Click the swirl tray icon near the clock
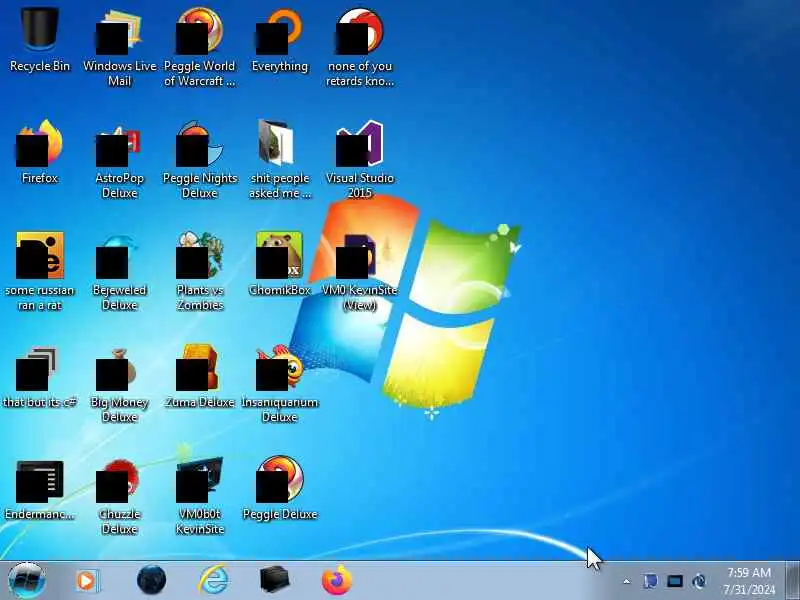 [699, 581]
